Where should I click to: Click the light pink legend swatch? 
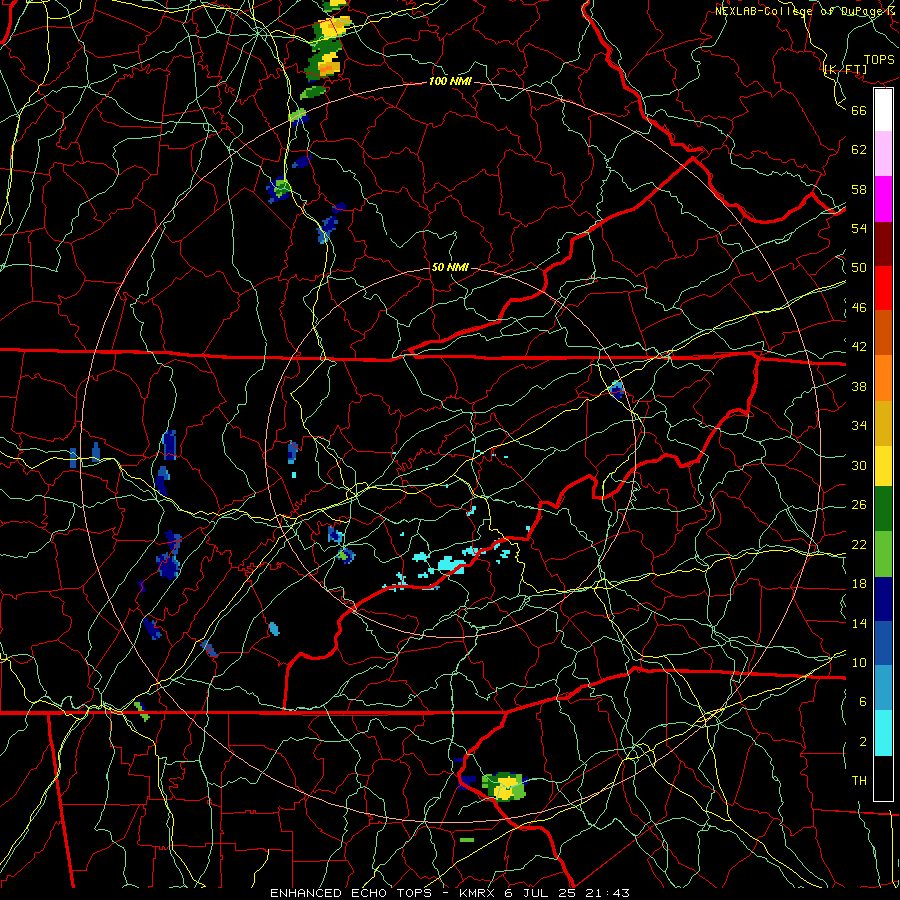click(x=883, y=154)
